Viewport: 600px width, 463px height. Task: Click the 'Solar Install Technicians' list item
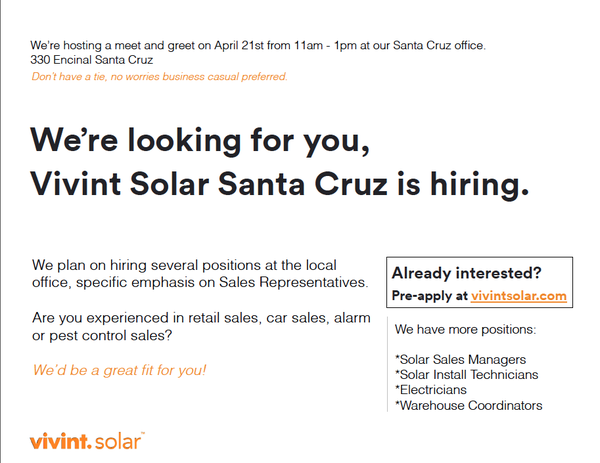coord(467,375)
